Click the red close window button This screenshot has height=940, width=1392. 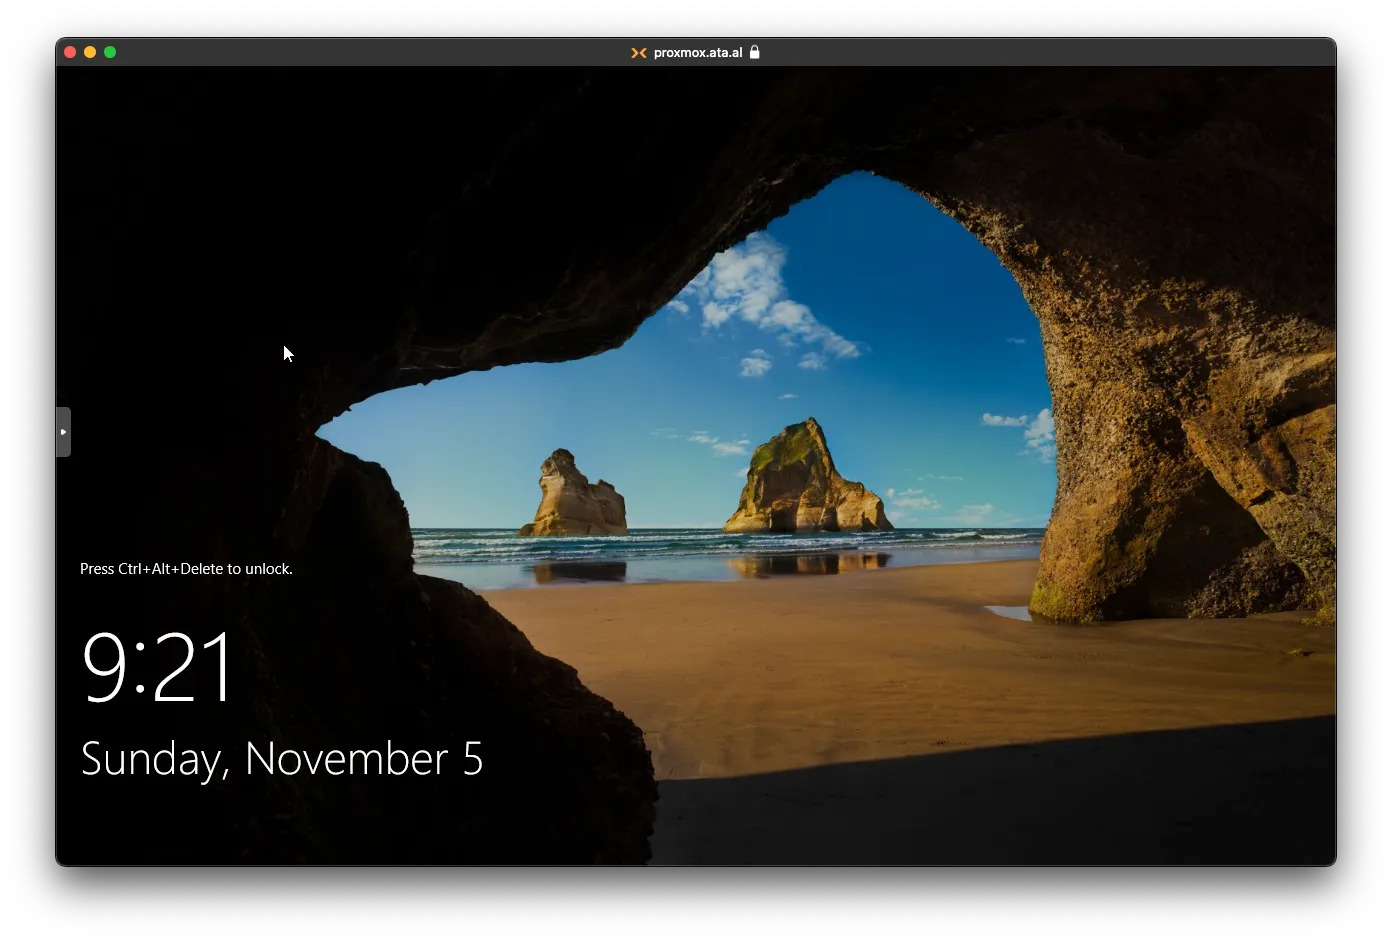coord(70,52)
